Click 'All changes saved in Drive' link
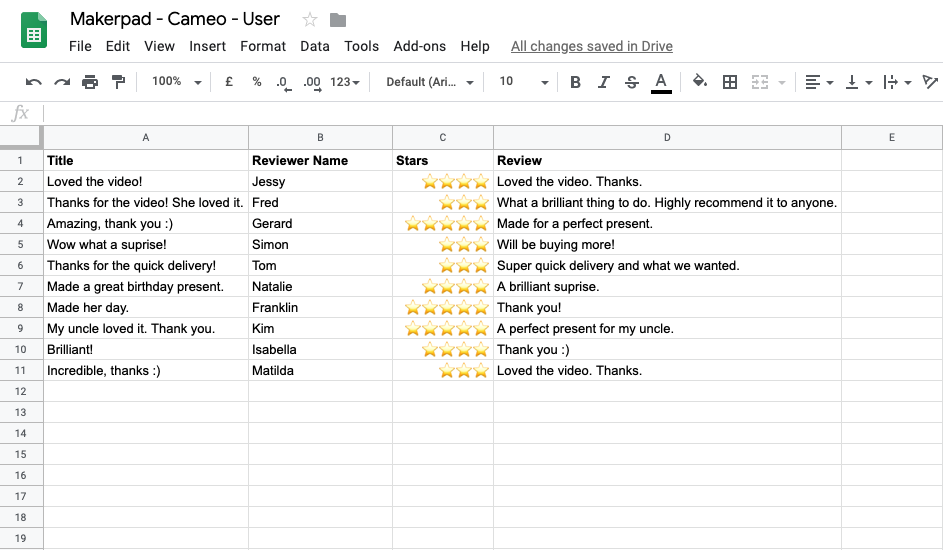The width and height of the screenshot is (943, 550). pyautogui.click(x=592, y=46)
